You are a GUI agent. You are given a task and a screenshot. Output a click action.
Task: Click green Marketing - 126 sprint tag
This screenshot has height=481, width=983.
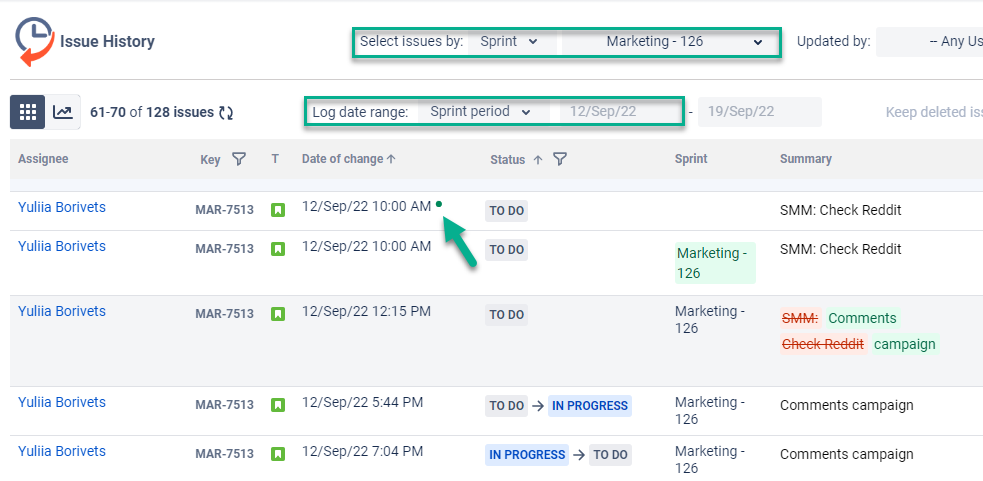pyautogui.click(x=715, y=263)
